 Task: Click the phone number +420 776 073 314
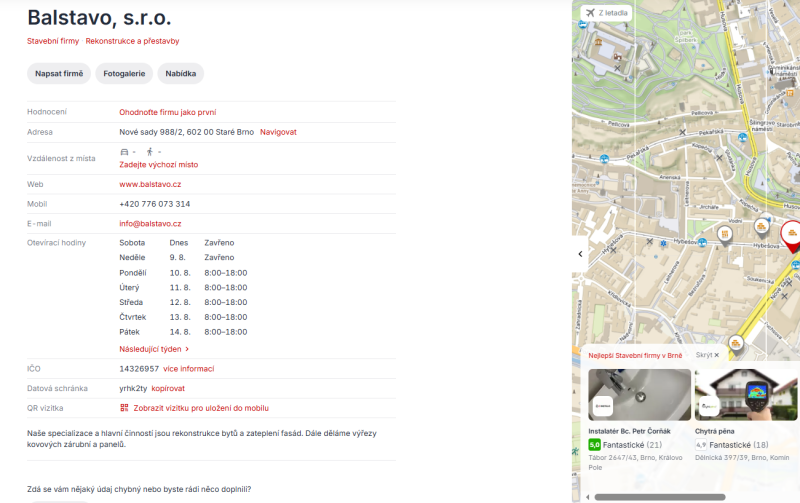tap(155, 204)
